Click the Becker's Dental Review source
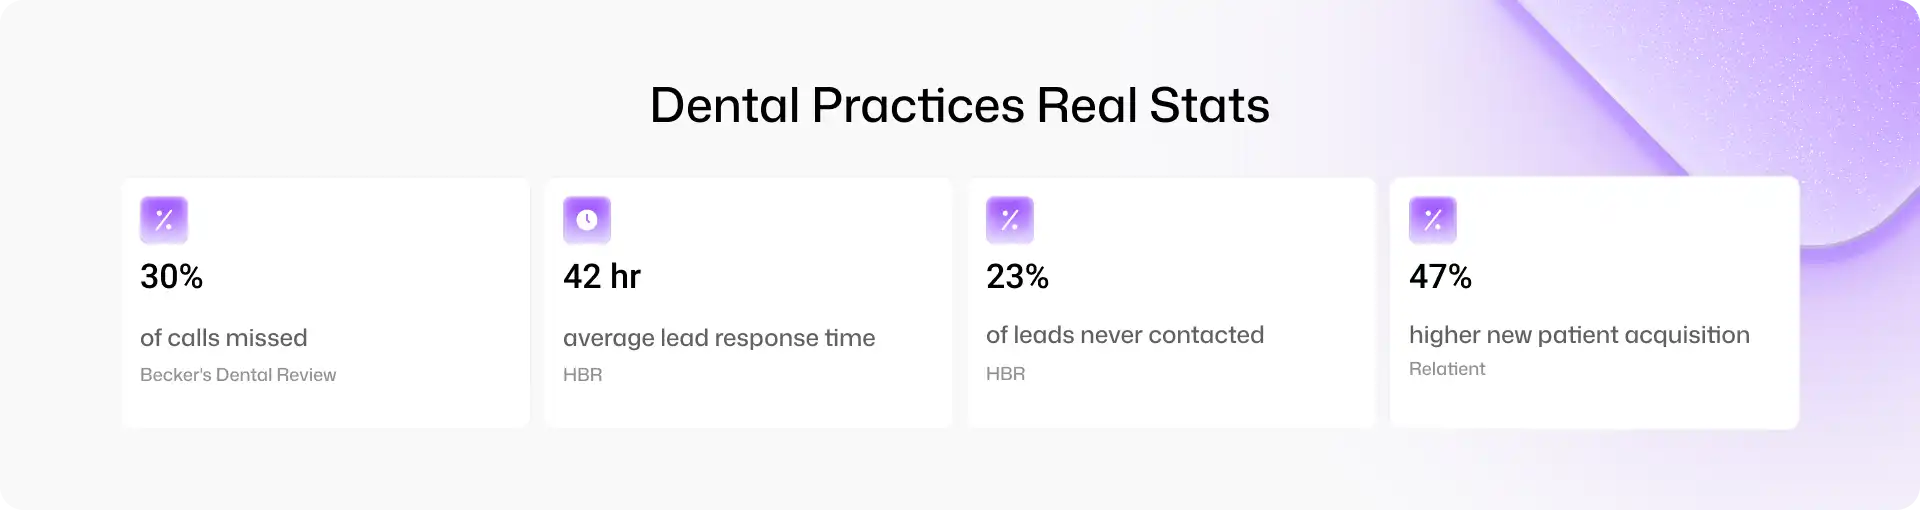Image resolution: width=1920 pixels, height=510 pixels. click(238, 375)
